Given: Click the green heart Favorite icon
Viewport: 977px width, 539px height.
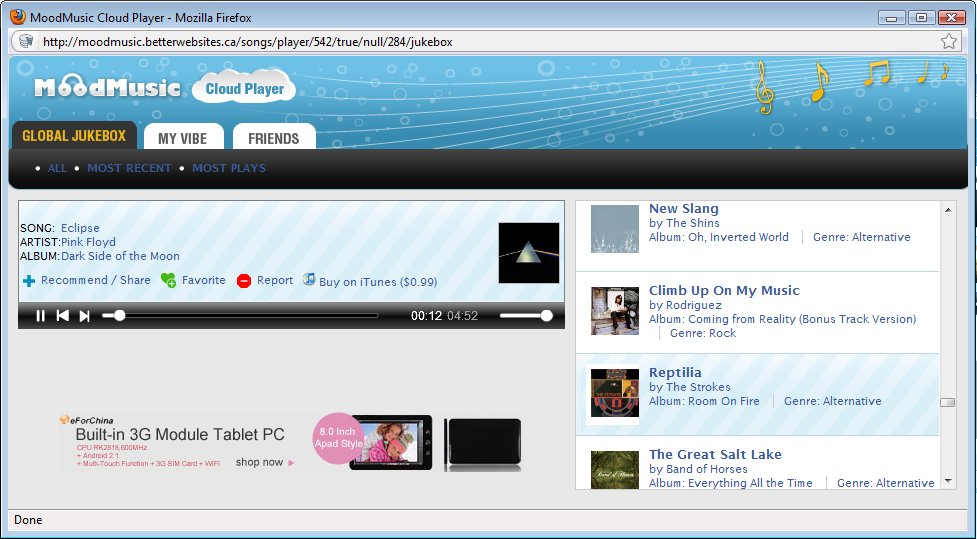Looking at the screenshot, I should coord(168,280).
